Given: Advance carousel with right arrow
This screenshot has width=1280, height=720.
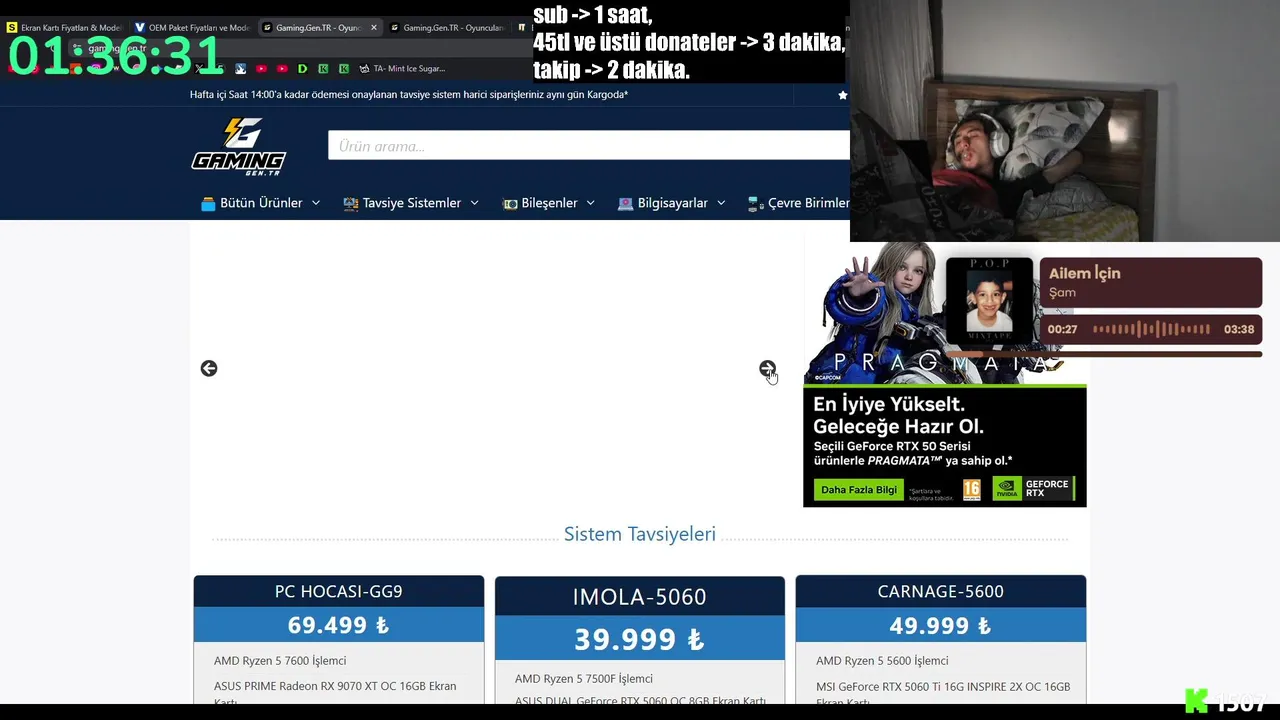Looking at the screenshot, I should [767, 368].
